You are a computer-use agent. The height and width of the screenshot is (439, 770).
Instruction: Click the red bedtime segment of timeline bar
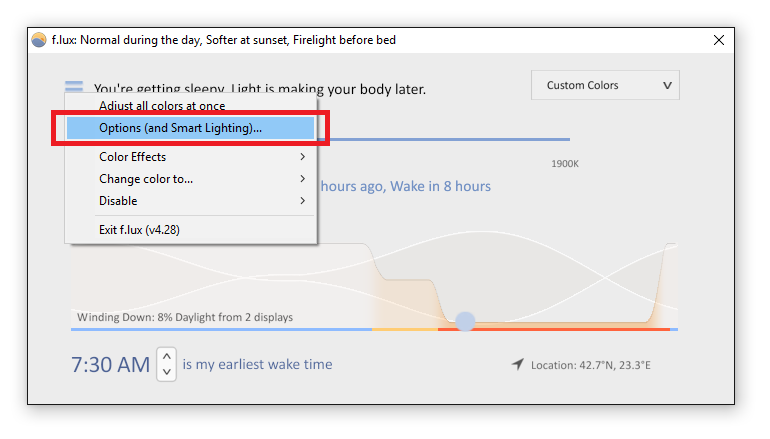pos(554,329)
